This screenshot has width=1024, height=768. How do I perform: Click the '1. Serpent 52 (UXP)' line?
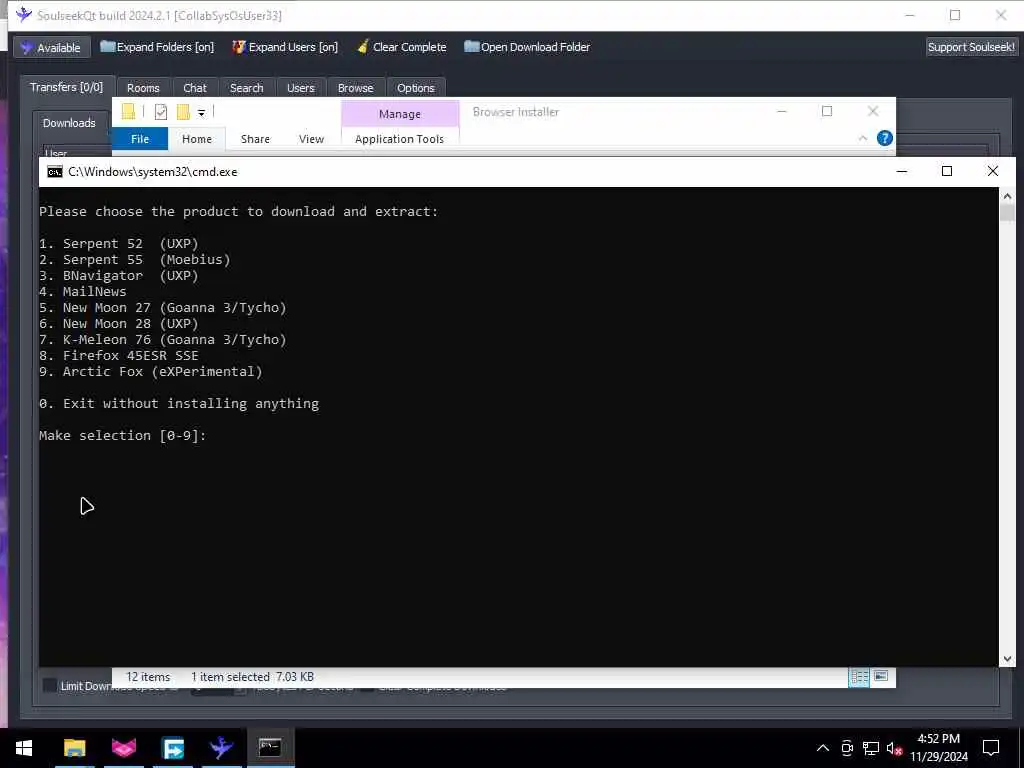pos(119,244)
